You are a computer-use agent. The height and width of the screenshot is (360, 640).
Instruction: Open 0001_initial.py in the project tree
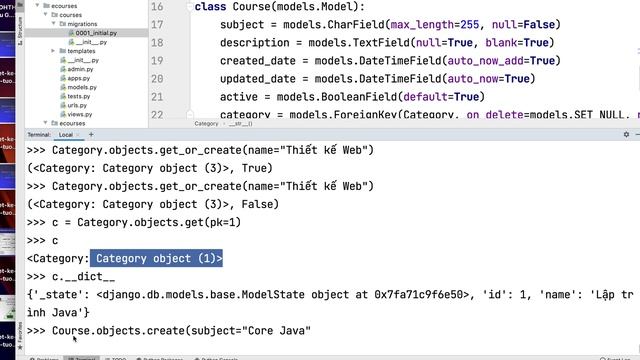(96, 33)
